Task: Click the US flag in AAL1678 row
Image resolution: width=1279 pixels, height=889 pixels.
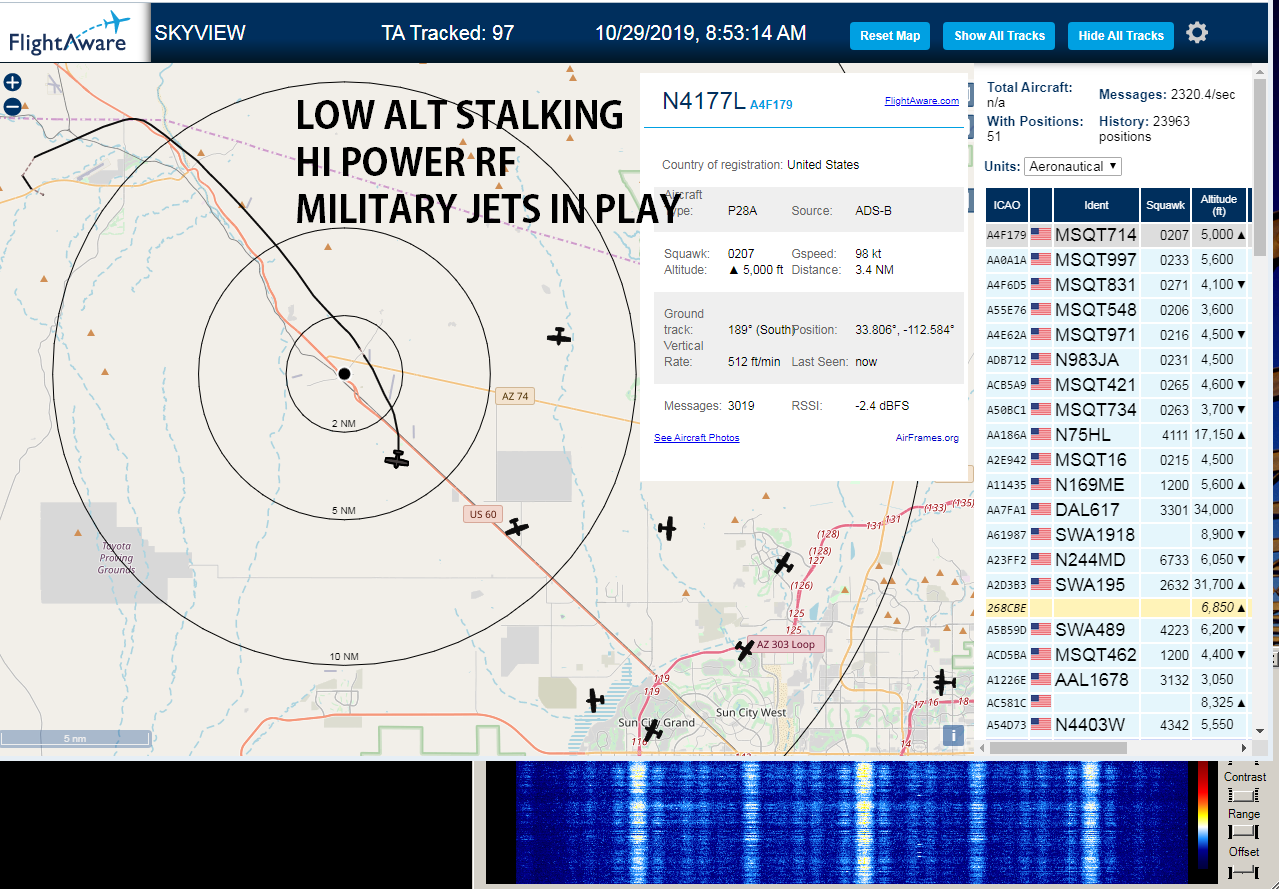Action: (1041, 679)
